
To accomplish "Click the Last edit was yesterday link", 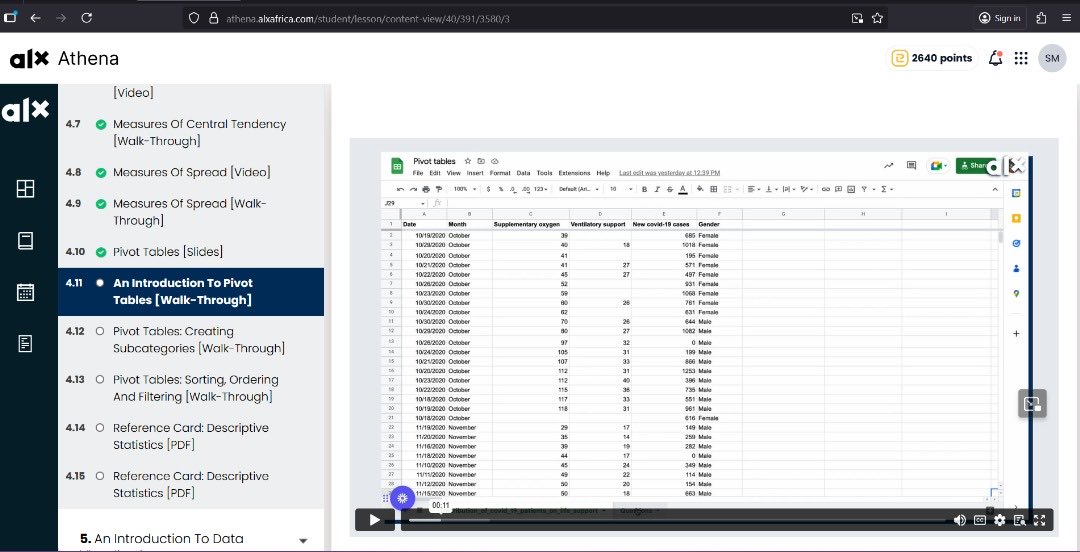I will 669,173.
